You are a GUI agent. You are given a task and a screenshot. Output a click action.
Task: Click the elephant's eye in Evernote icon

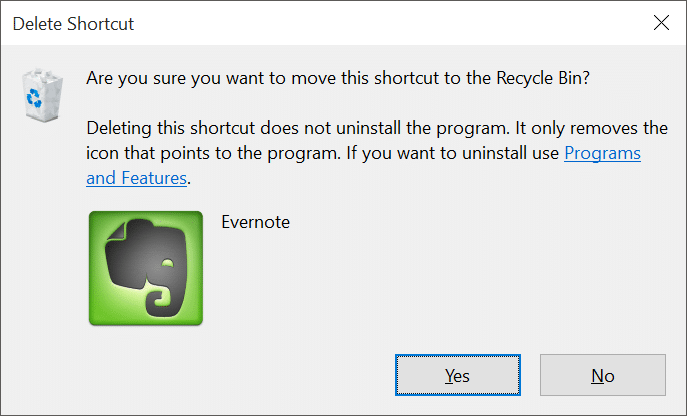pyautogui.click(x=167, y=263)
